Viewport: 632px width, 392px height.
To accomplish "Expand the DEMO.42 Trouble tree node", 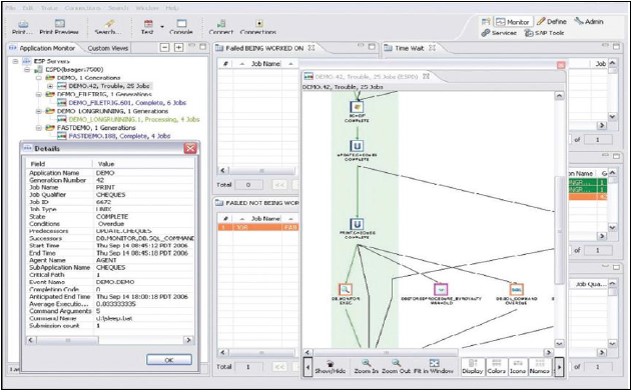I will [x=50, y=86].
